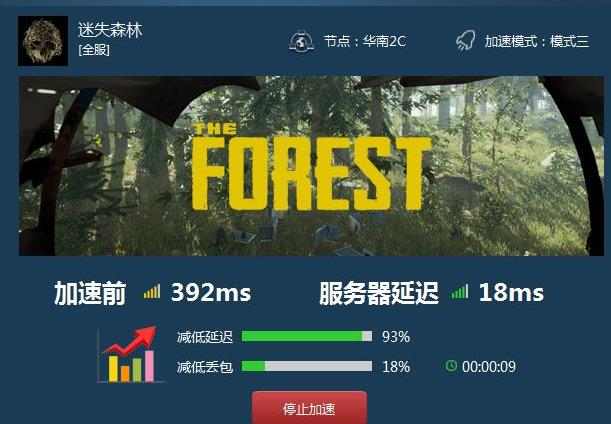Click the 减低丢包 label

coord(205,367)
